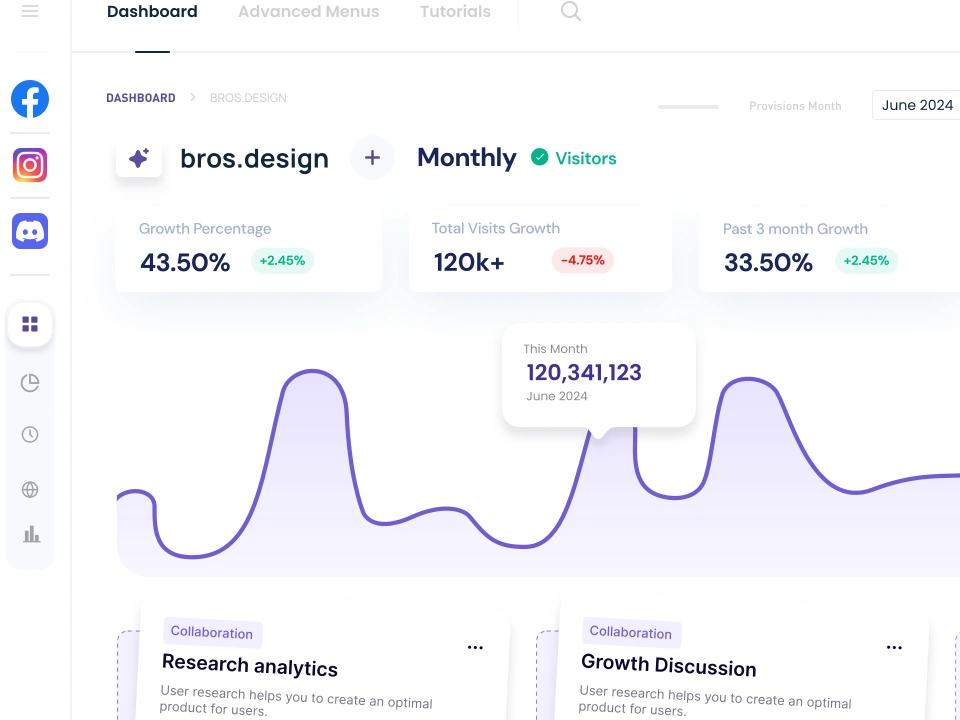Open Research analytics card options menu
Image resolution: width=960 pixels, height=720 pixels.
pos(475,647)
